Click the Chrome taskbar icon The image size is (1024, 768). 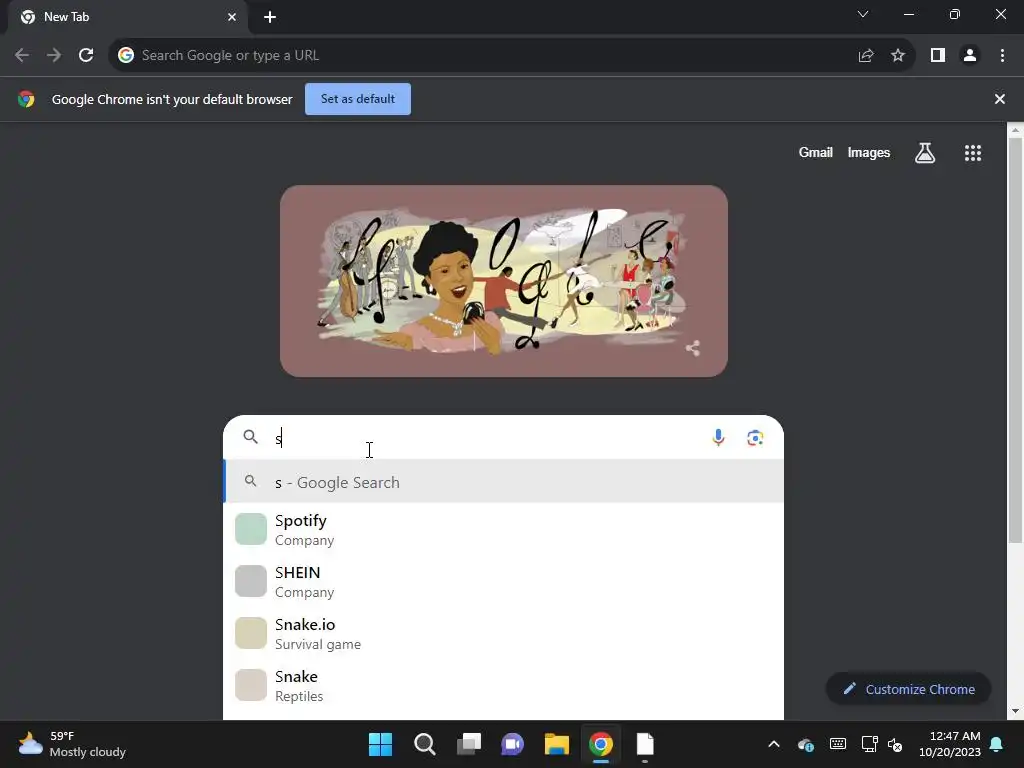(601, 744)
